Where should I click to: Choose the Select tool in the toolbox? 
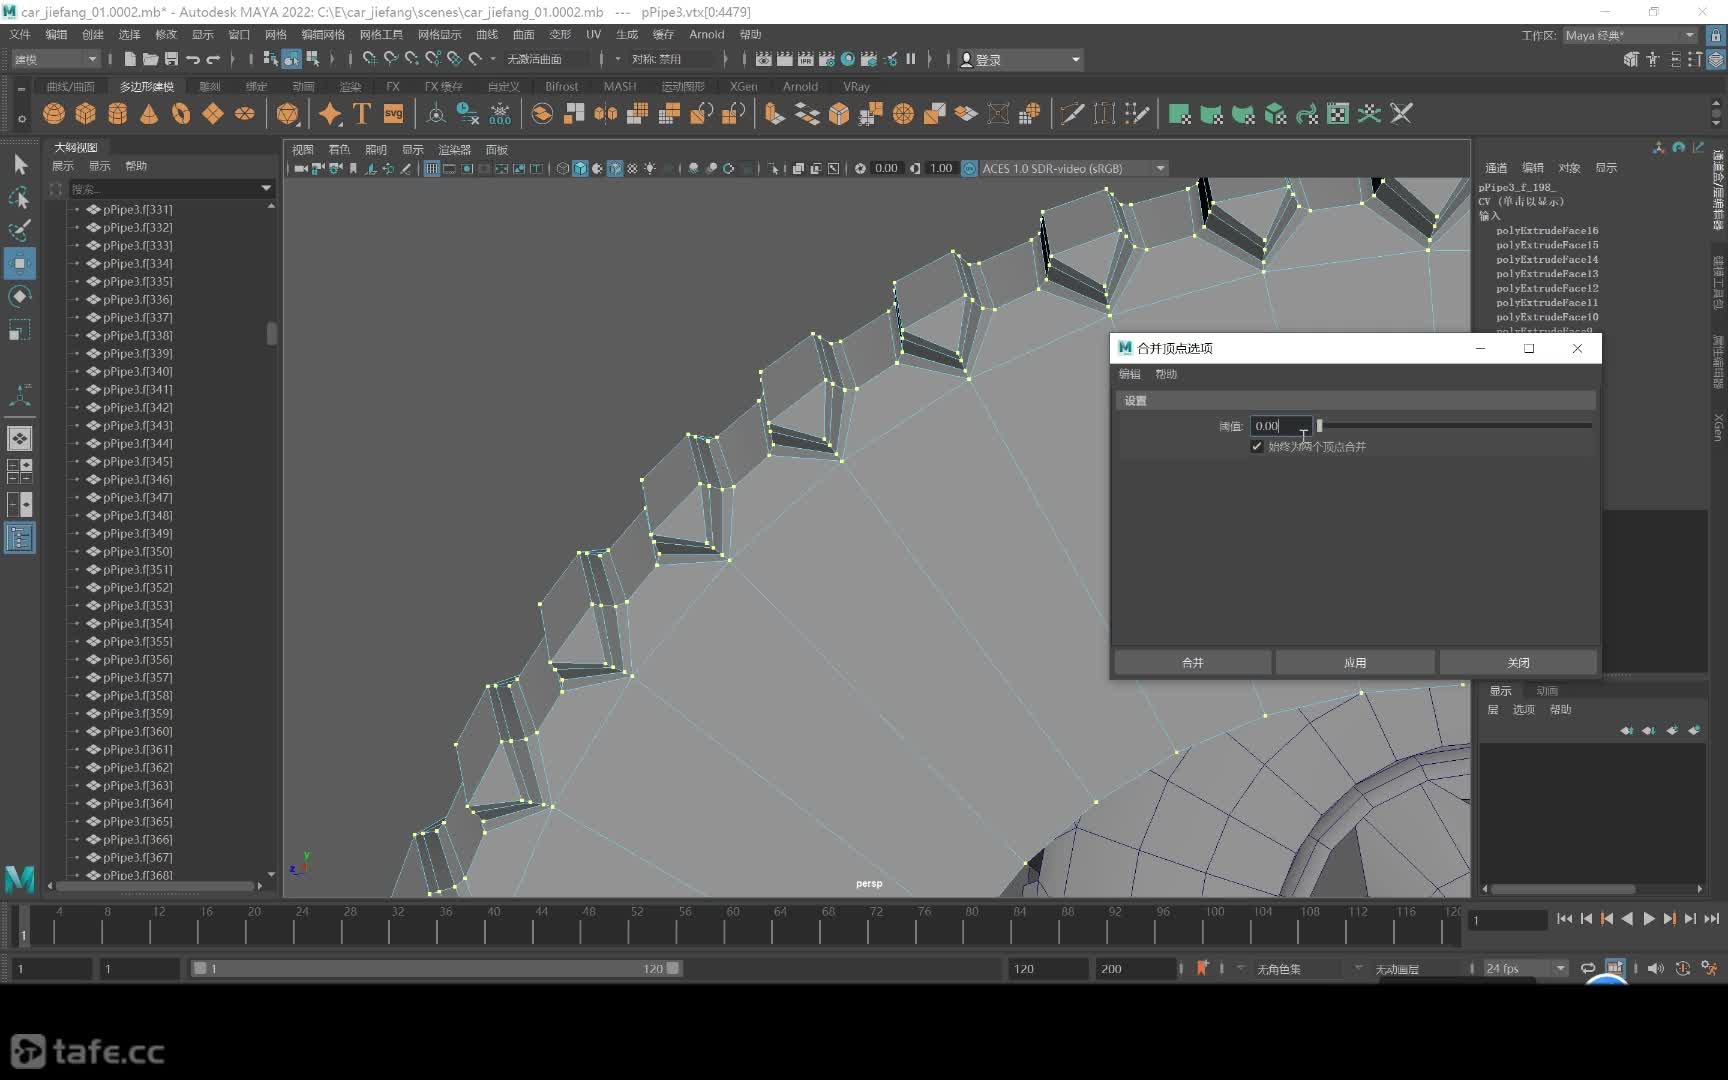pos(20,164)
